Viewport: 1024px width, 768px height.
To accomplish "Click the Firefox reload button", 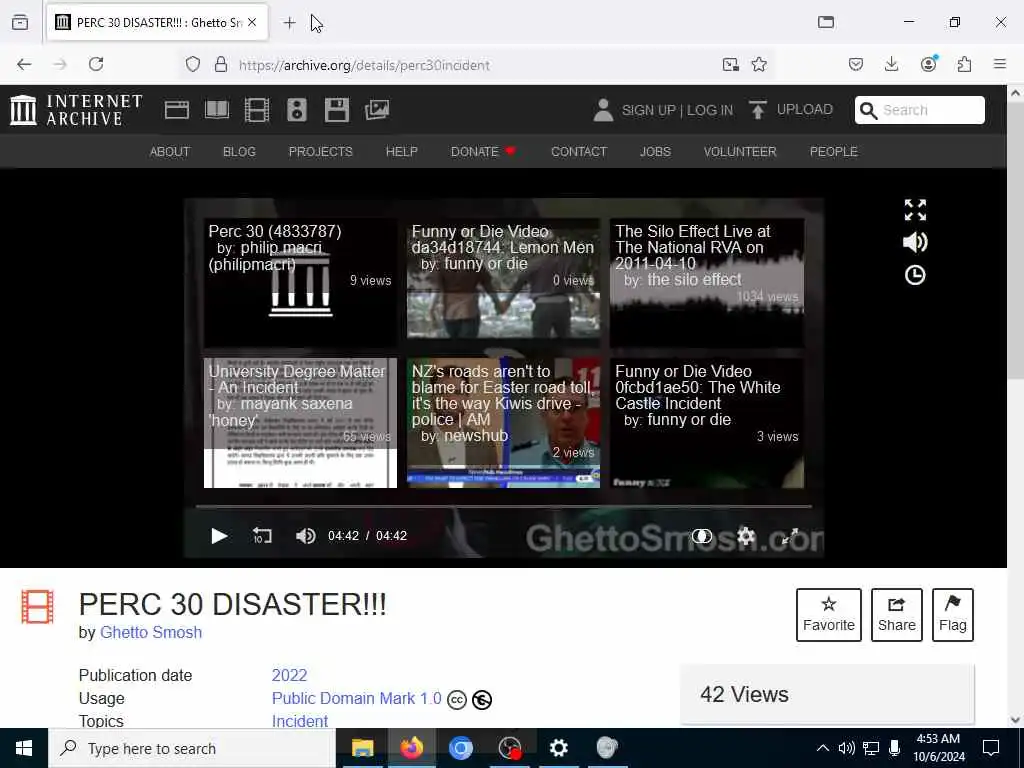I will click(x=96, y=64).
